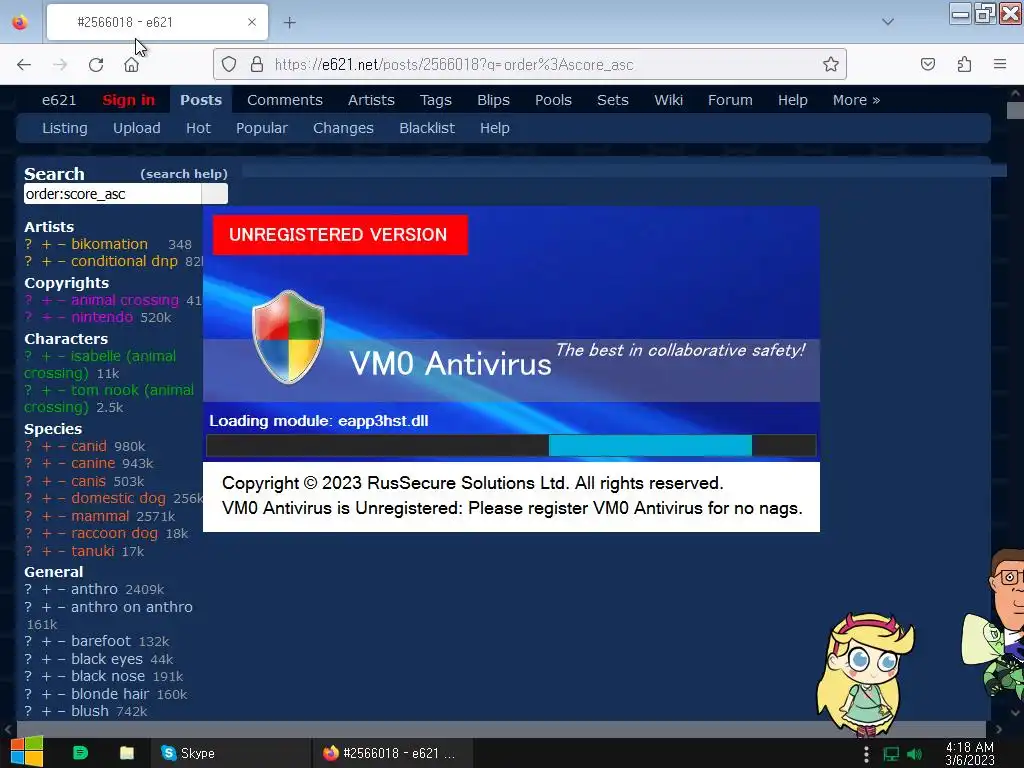Add anthro tag with plus sign
Screen dimensions: 1024x768
(46, 589)
